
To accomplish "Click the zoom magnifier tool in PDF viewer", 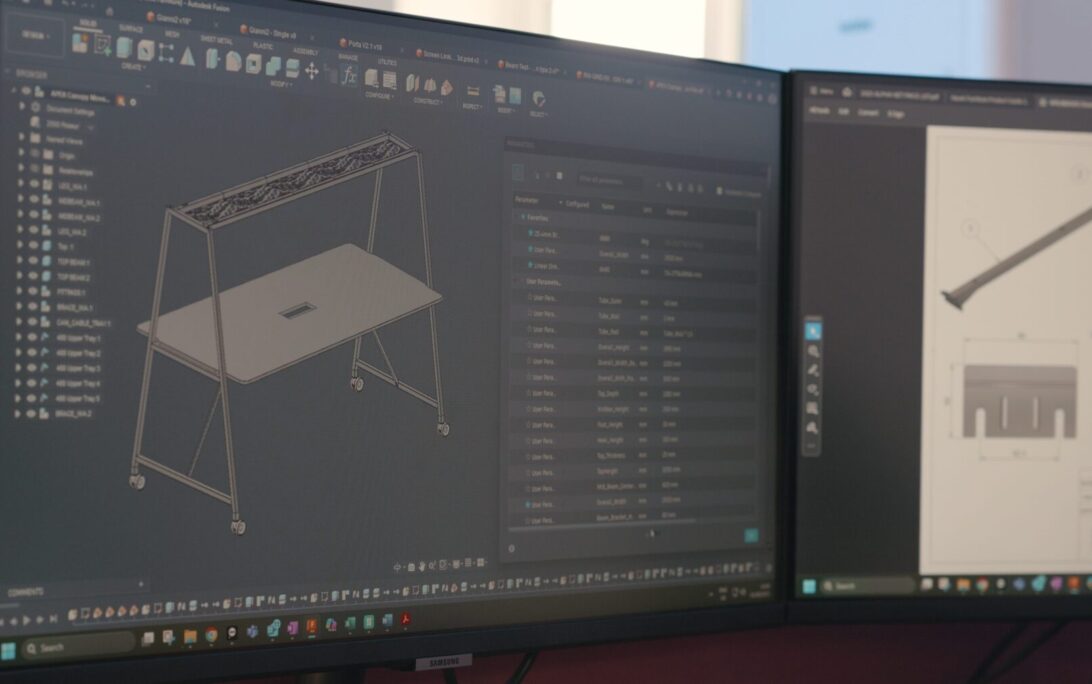I will [813, 350].
